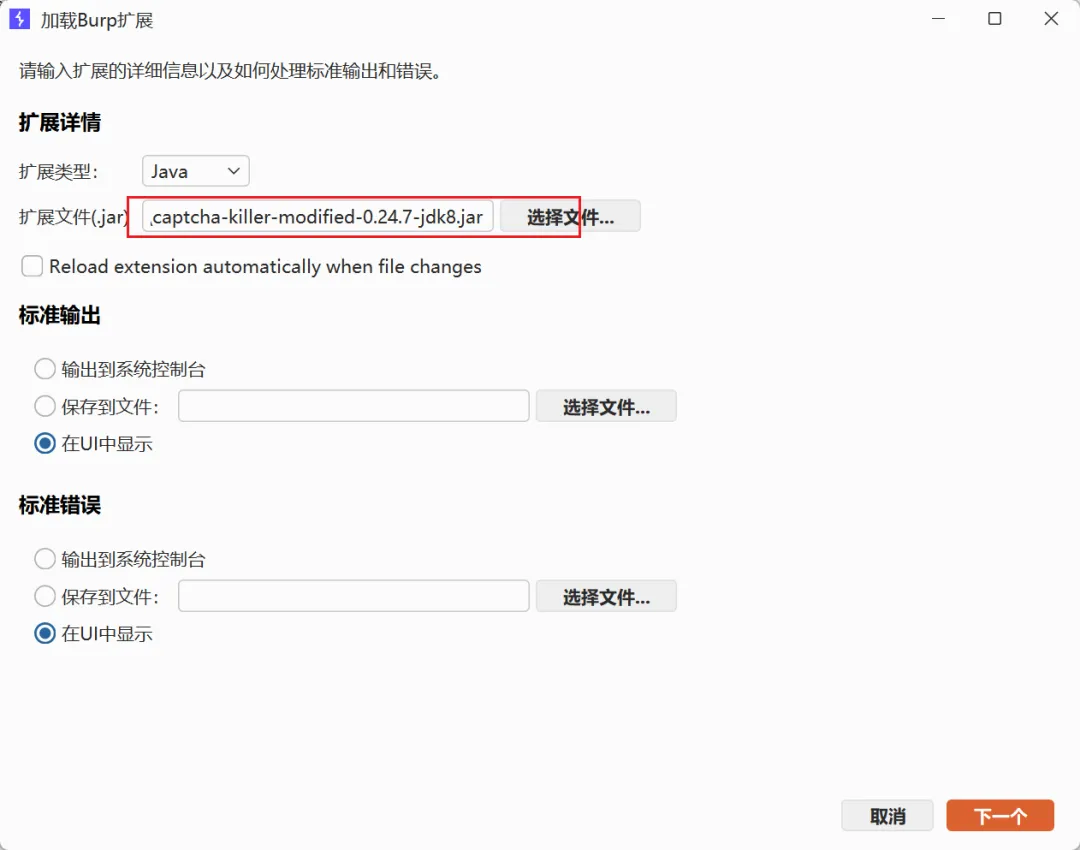Click the 扩展详情 section heading
Image resolution: width=1080 pixels, height=850 pixels.
pyautogui.click(x=60, y=123)
